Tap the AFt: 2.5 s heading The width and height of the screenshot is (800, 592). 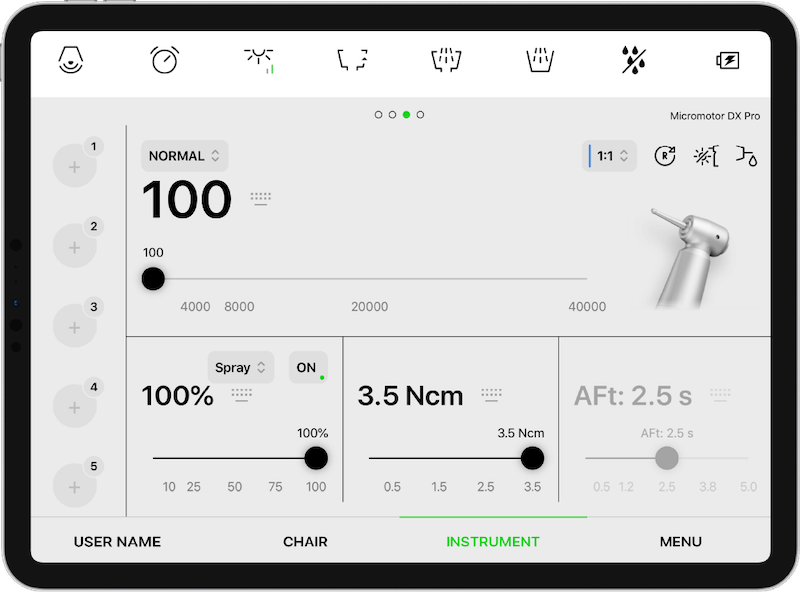(633, 396)
